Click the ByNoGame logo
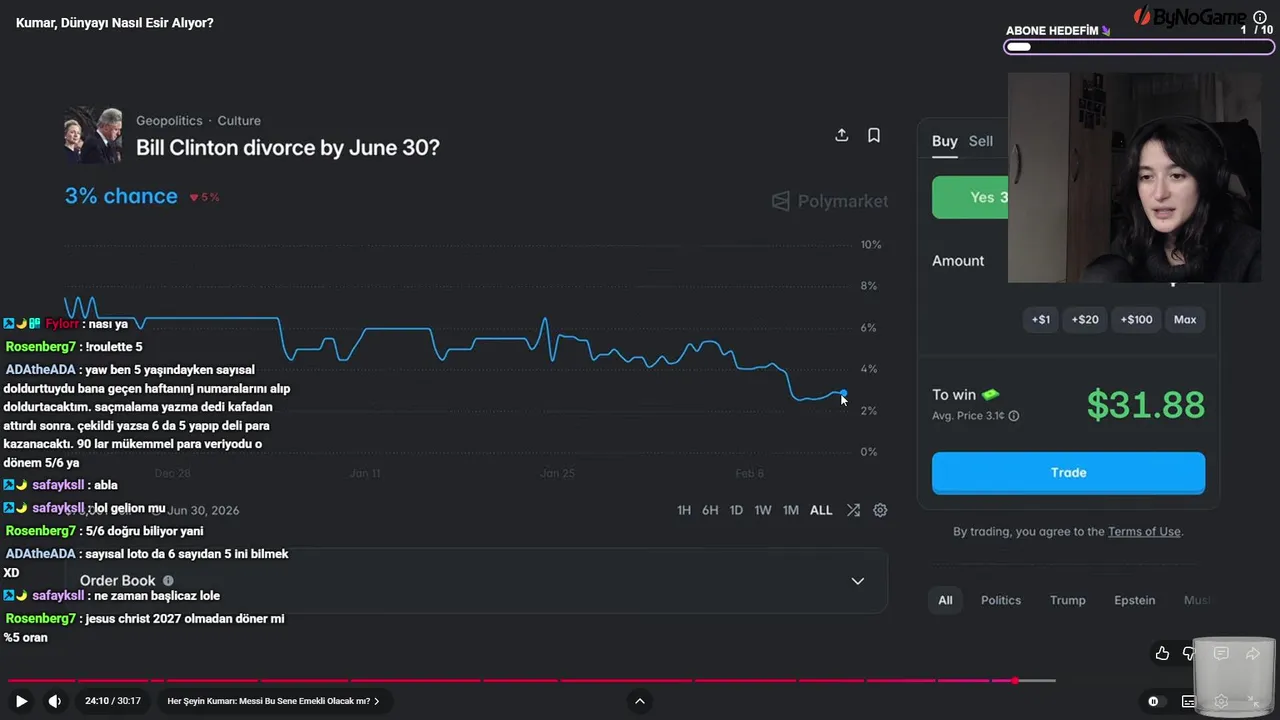 coord(1190,16)
